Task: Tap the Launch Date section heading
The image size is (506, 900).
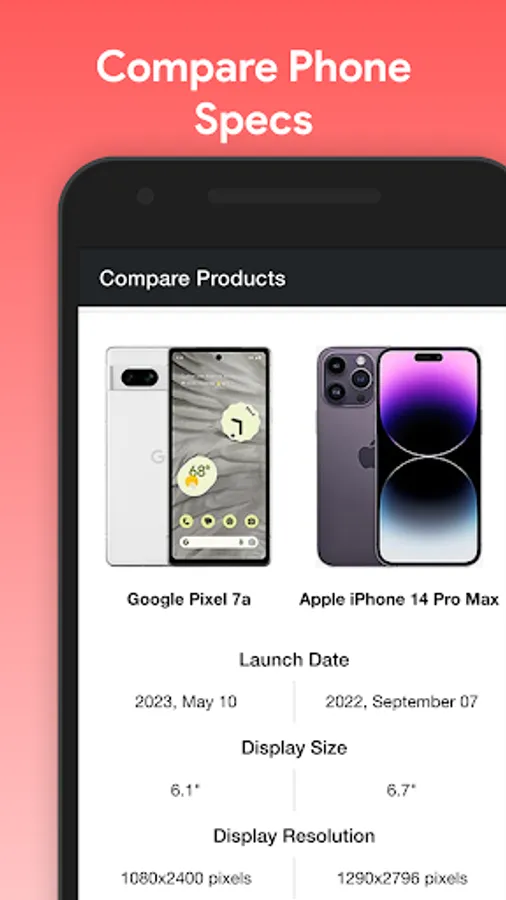Action: click(x=294, y=660)
